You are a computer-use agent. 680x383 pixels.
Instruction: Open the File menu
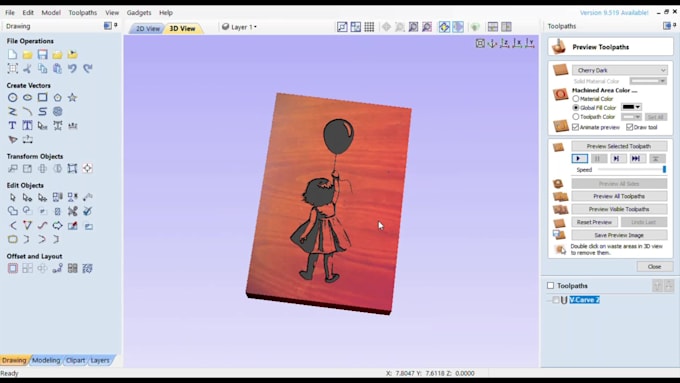point(10,13)
